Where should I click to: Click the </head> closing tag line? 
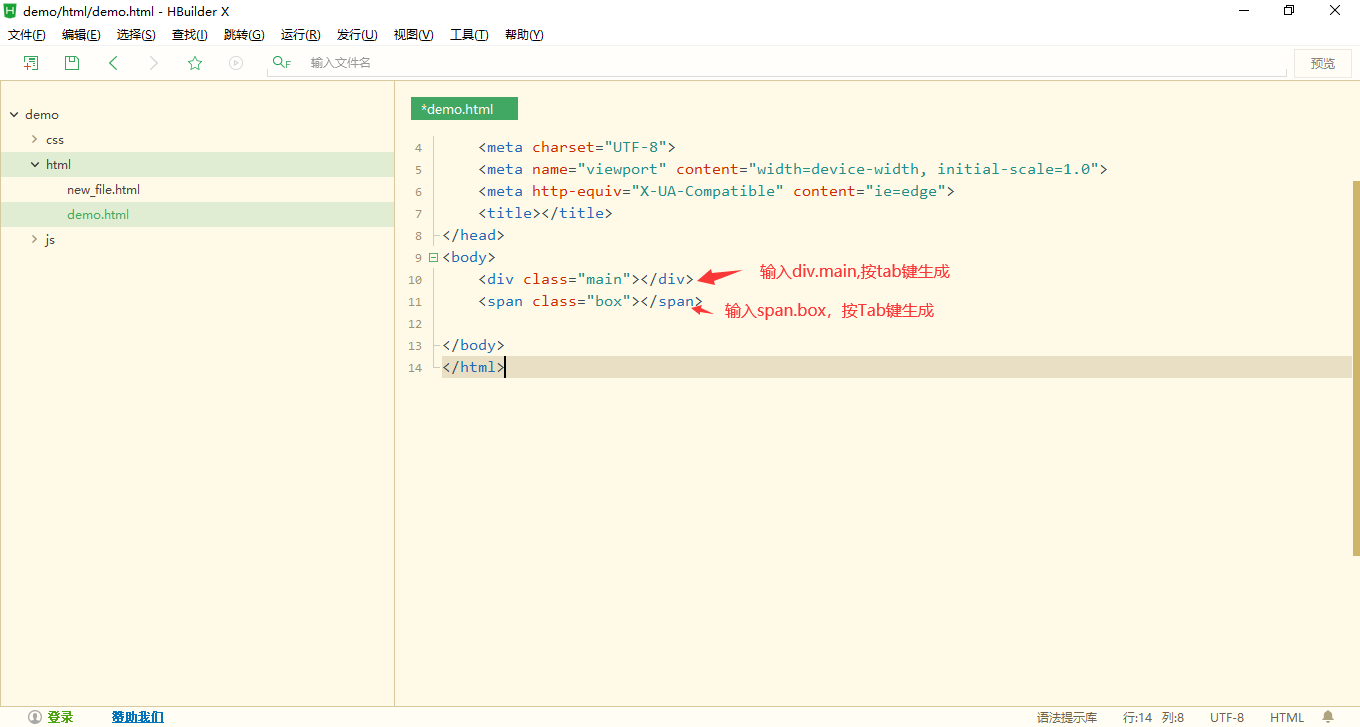(473, 235)
